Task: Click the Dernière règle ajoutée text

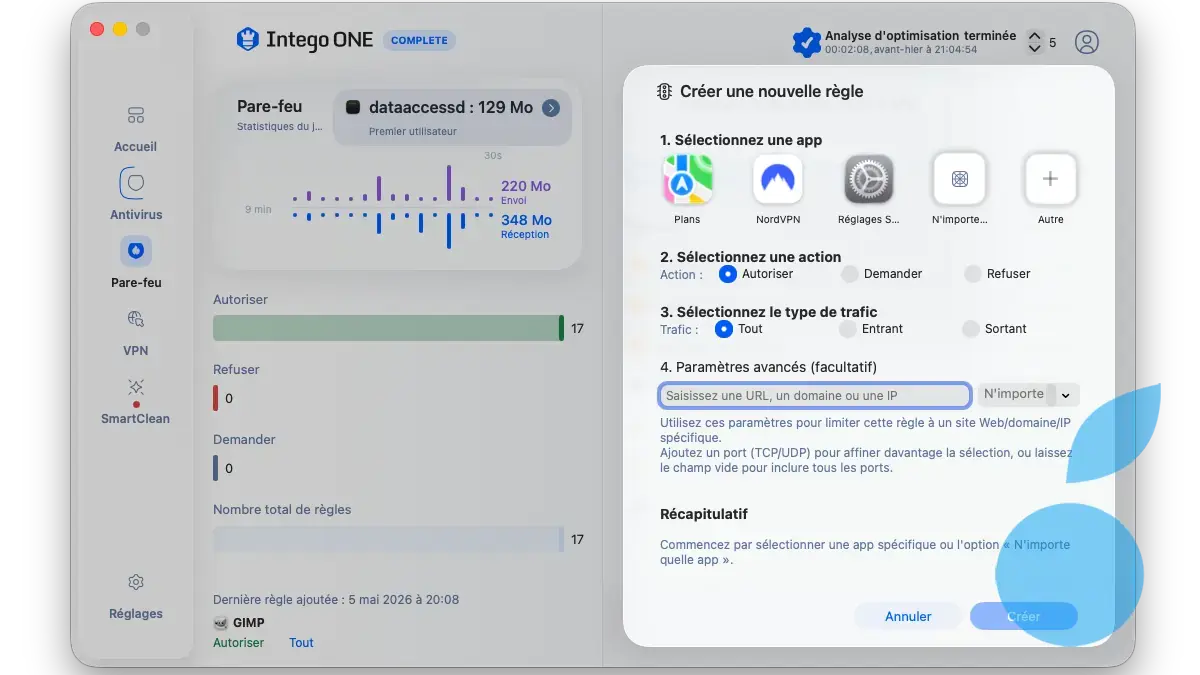Action: 336,599
